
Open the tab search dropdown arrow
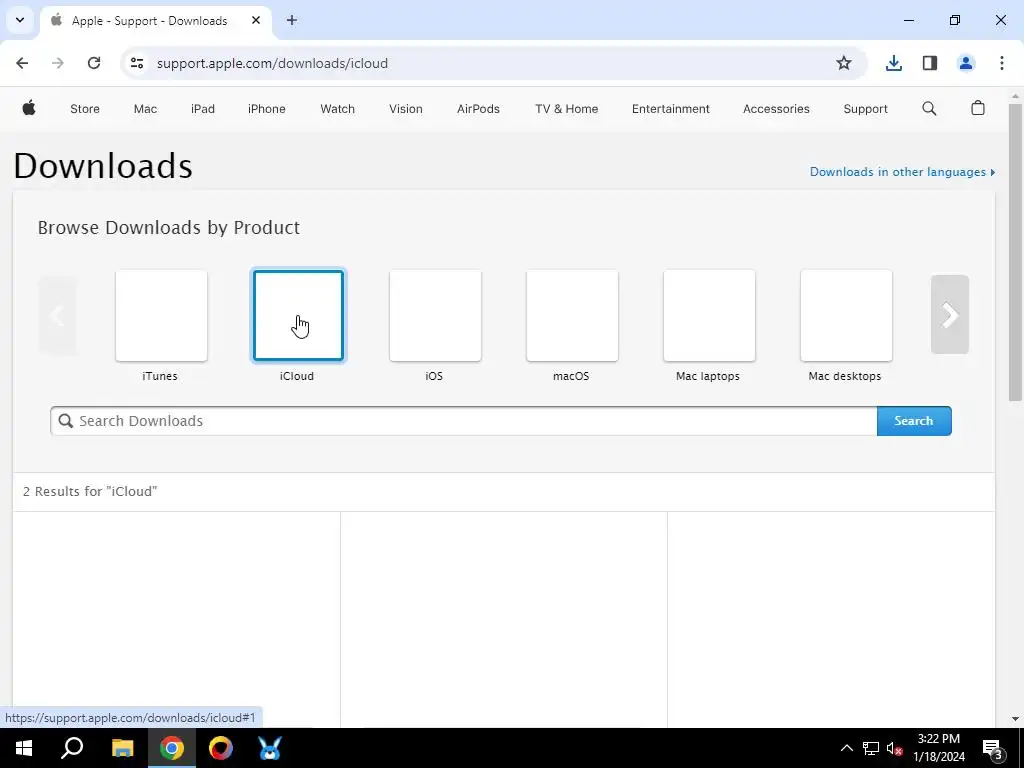pyautogui.click(x=20, y=20)
